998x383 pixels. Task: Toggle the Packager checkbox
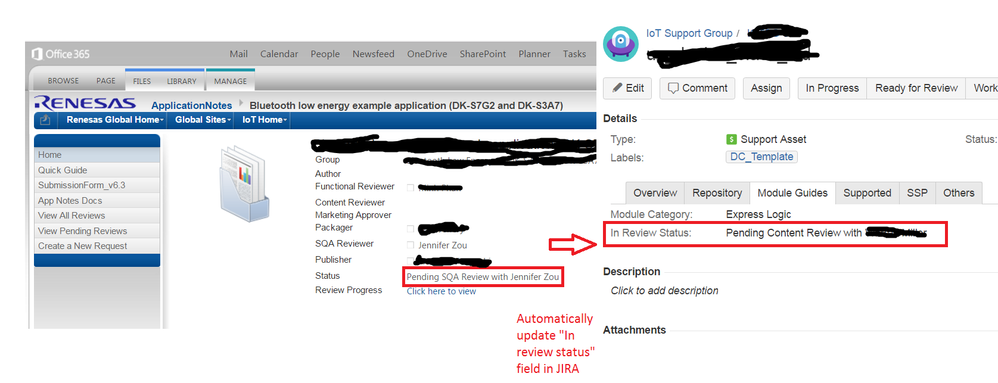411,229
